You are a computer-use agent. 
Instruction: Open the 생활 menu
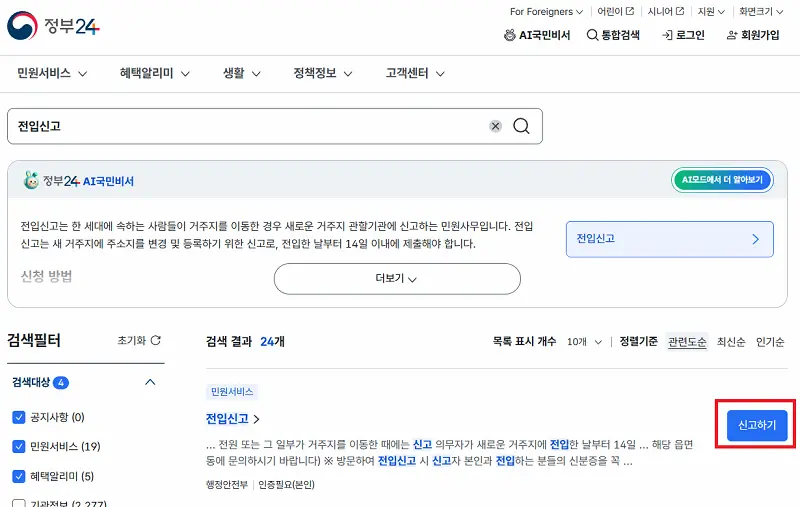(x=242, y=73)
